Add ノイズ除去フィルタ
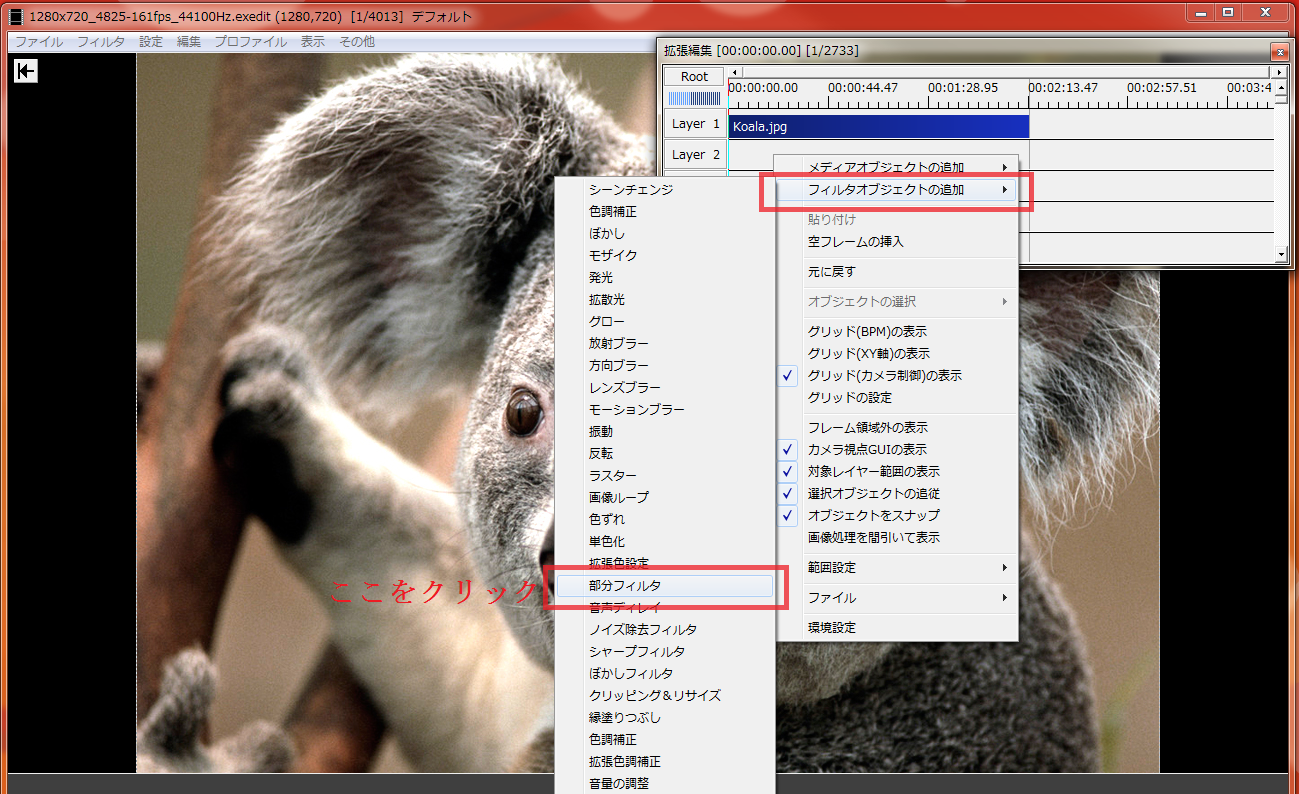The width and height of the screenshot is (1299, 794). pos(665,629)
